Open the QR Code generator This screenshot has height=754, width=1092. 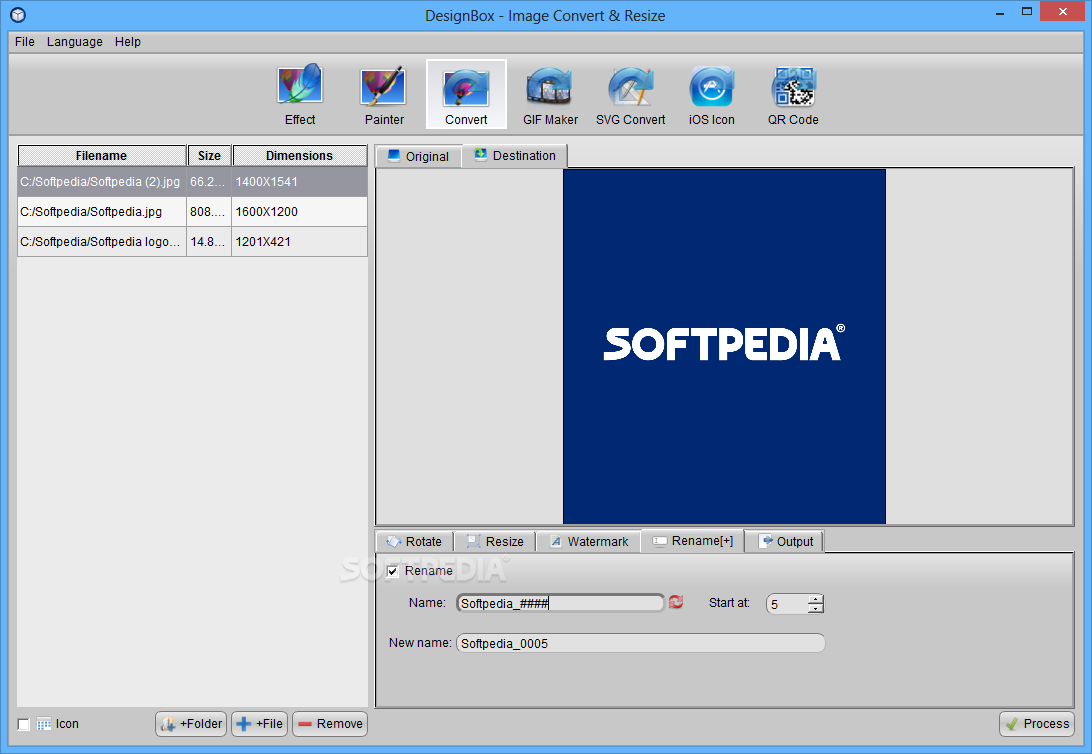[x=793, y=95]
